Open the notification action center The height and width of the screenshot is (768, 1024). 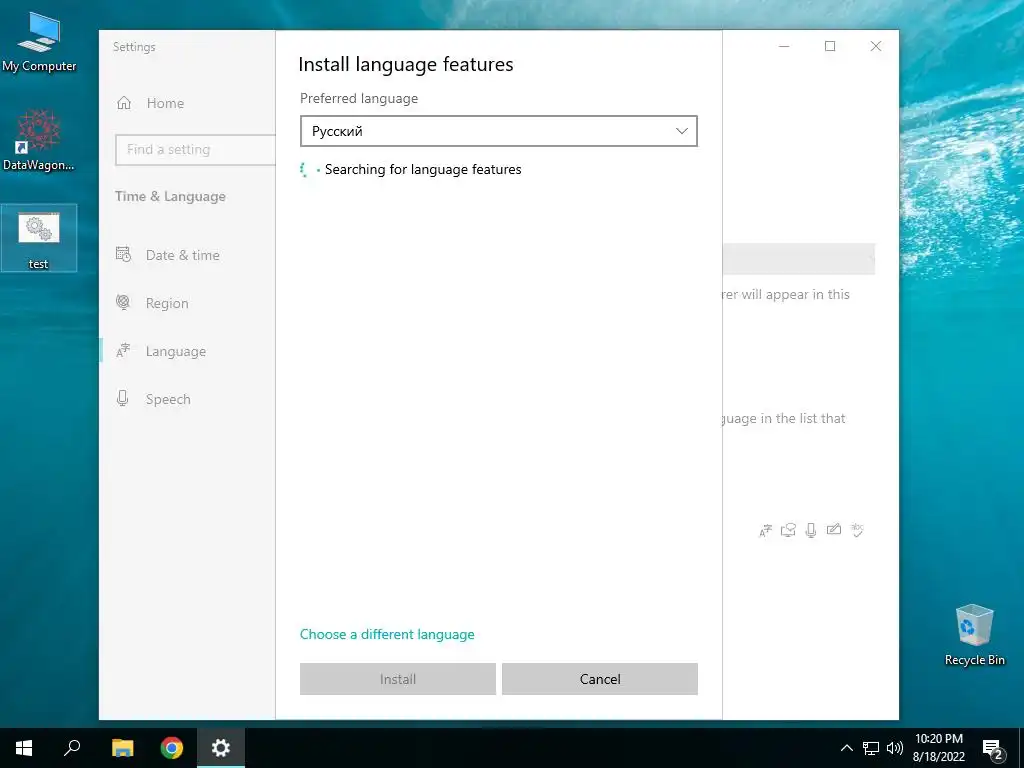993,748
